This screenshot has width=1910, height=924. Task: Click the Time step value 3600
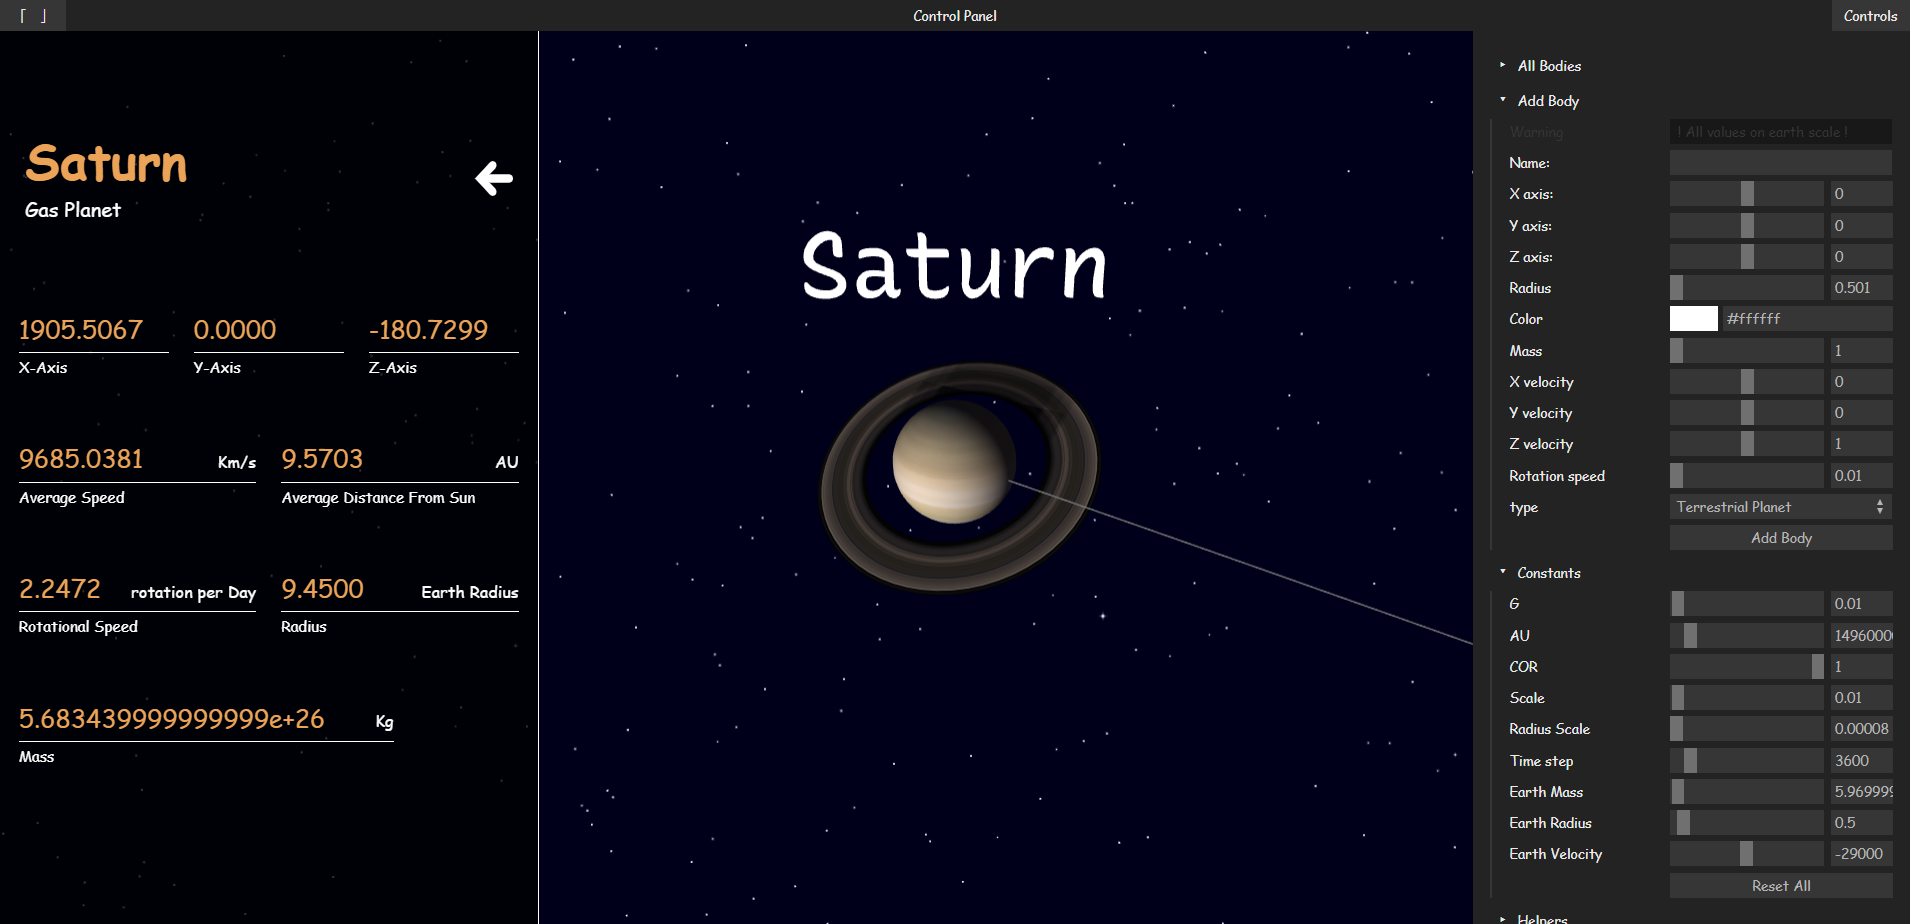point(1861,761)
